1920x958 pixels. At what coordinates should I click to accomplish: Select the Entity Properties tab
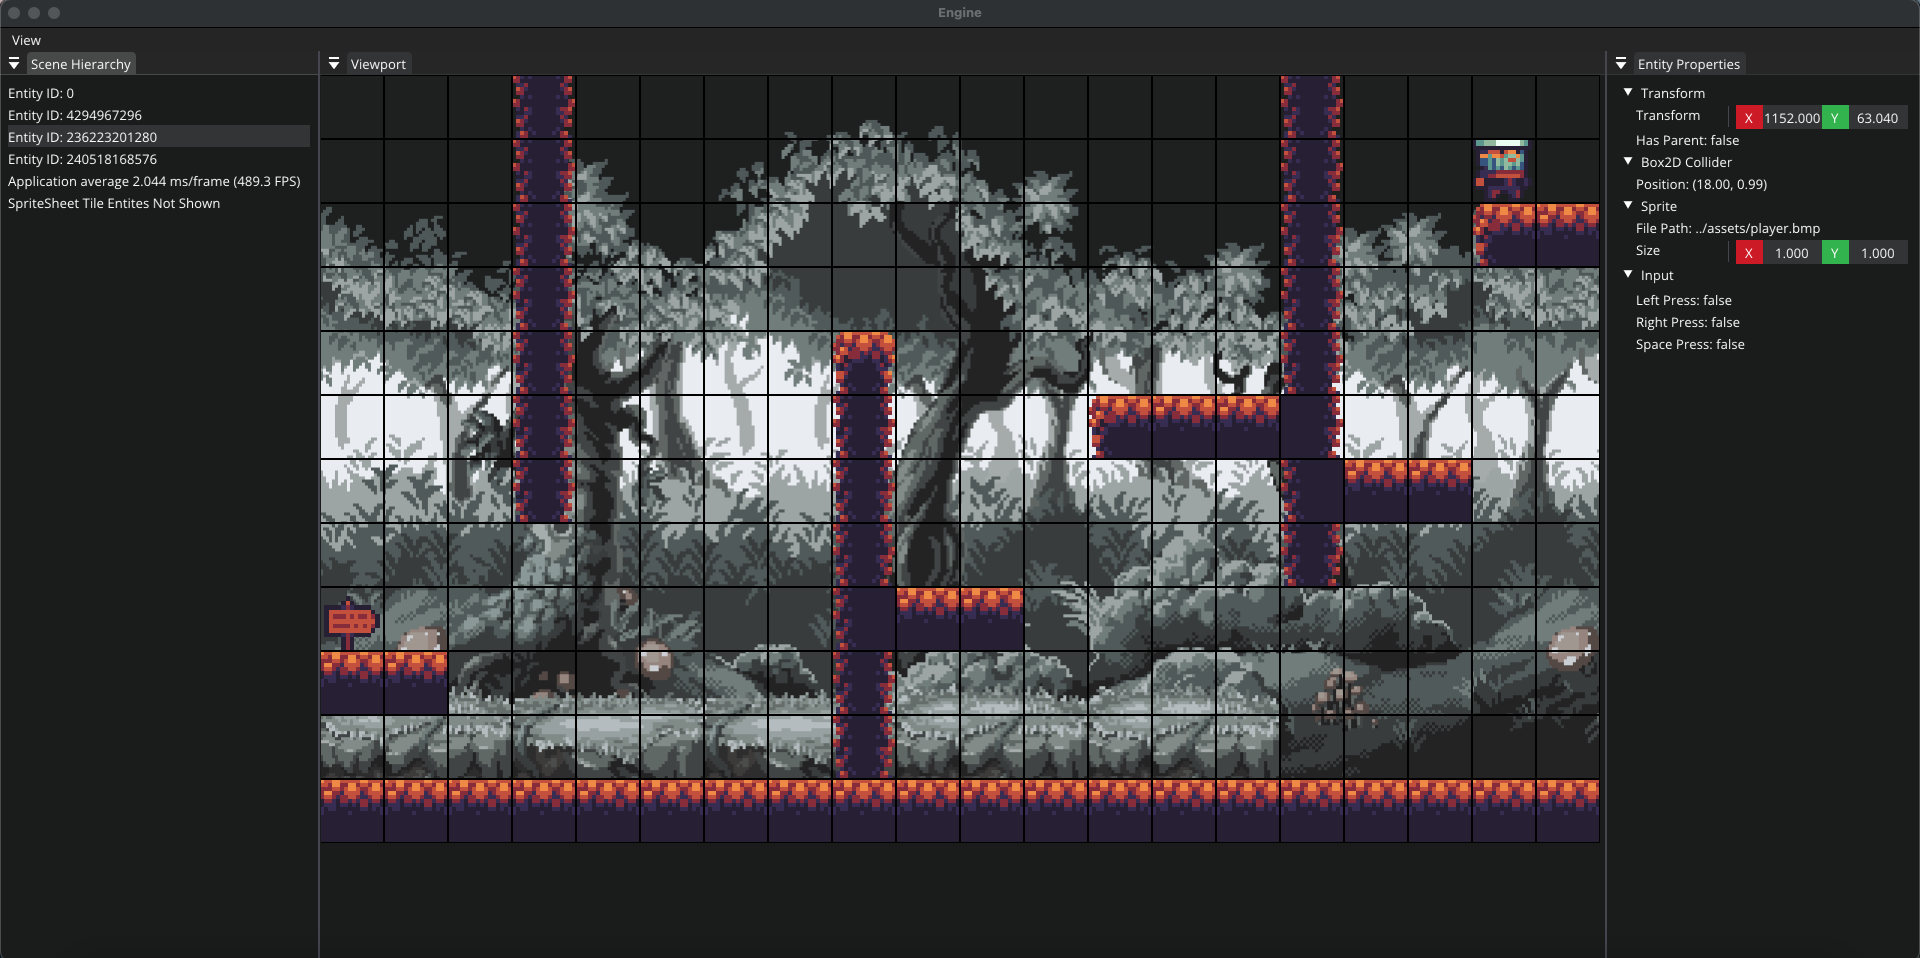1689,64
